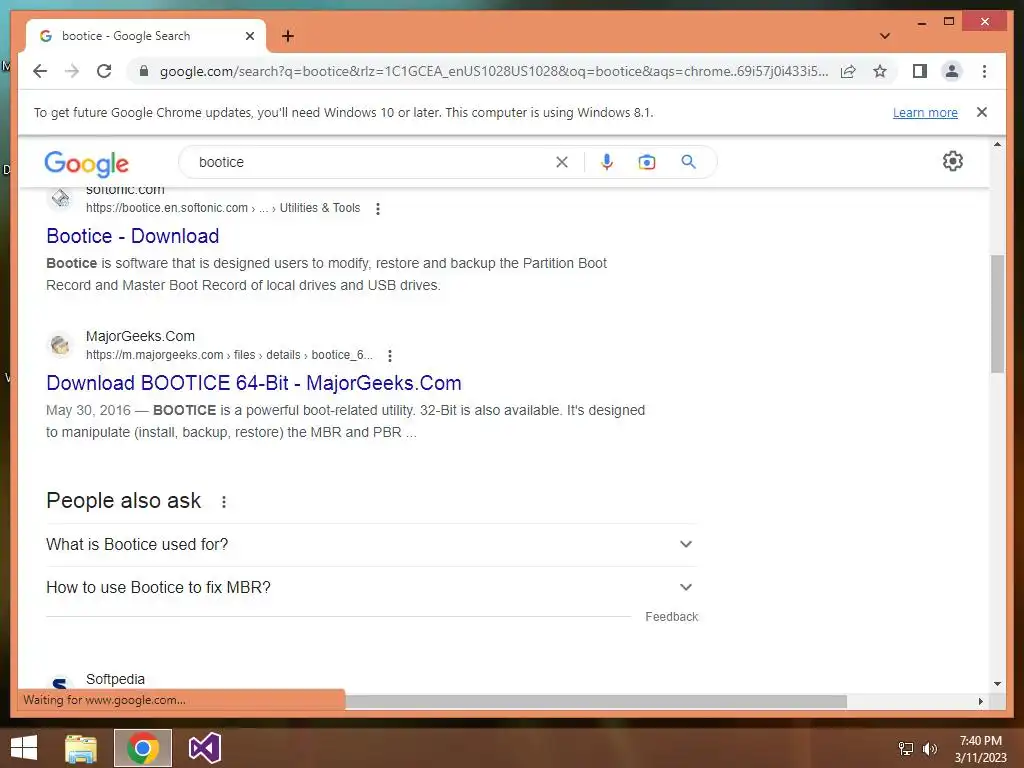Click Softpedia result site name
The width and height of the screenshot is (1024, 768).
click(115, 679)
